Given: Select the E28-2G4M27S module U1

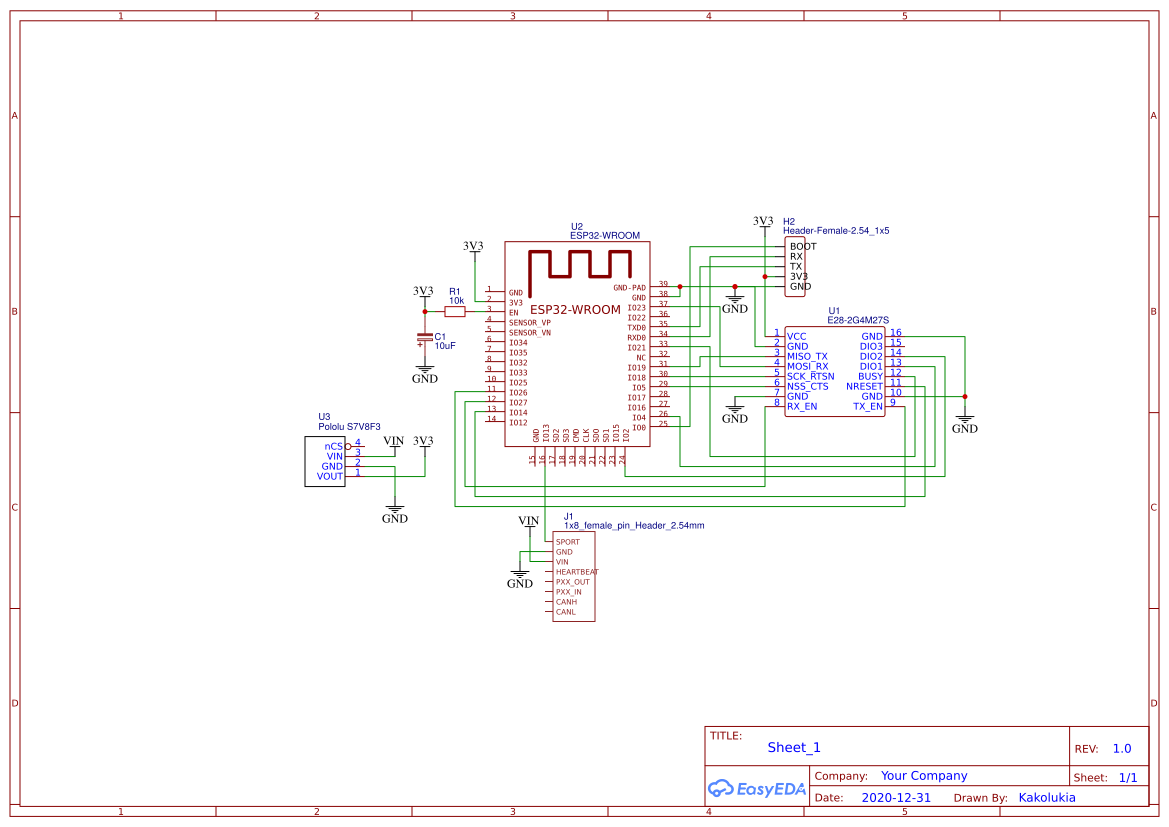Looking at the screenshot, I should [833, 370].
